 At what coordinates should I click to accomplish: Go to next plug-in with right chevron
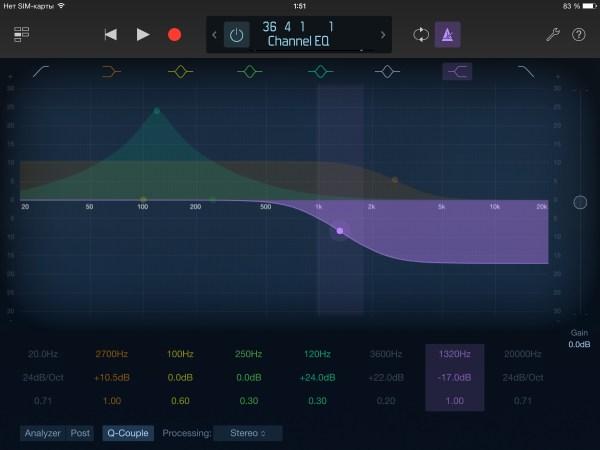coord(383,35)
